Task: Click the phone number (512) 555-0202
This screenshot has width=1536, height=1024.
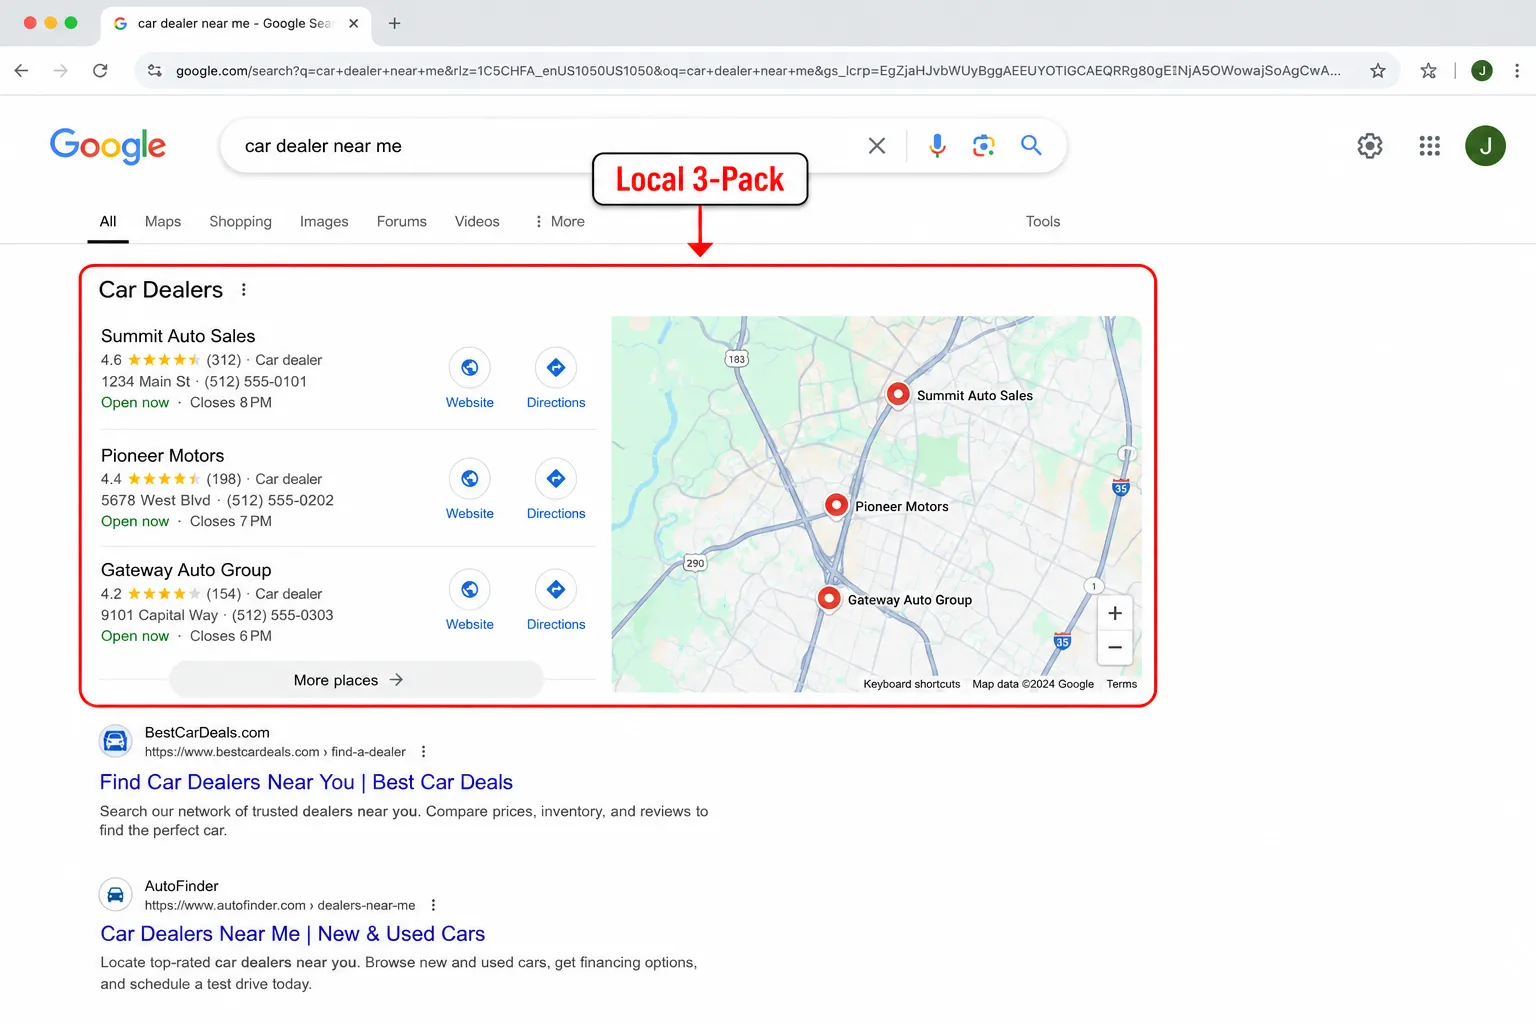Action: tap(280, 500)
